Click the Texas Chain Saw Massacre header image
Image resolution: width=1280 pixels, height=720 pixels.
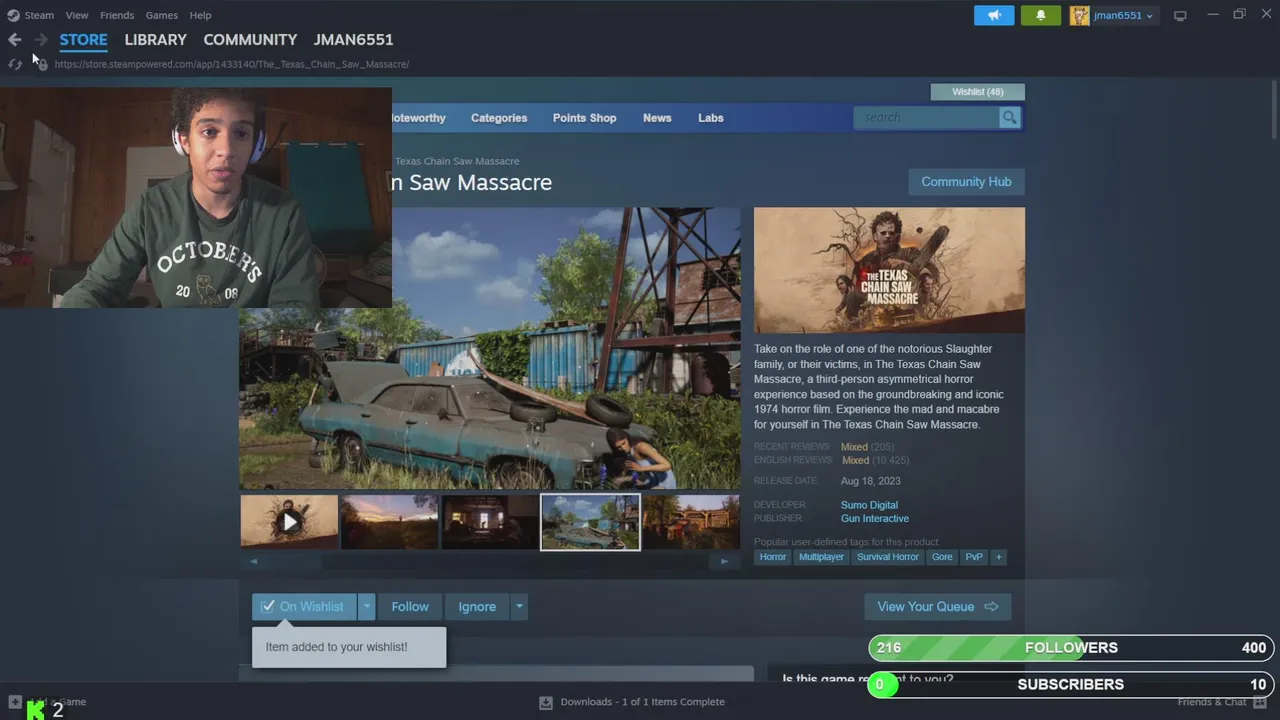point(889,270)
